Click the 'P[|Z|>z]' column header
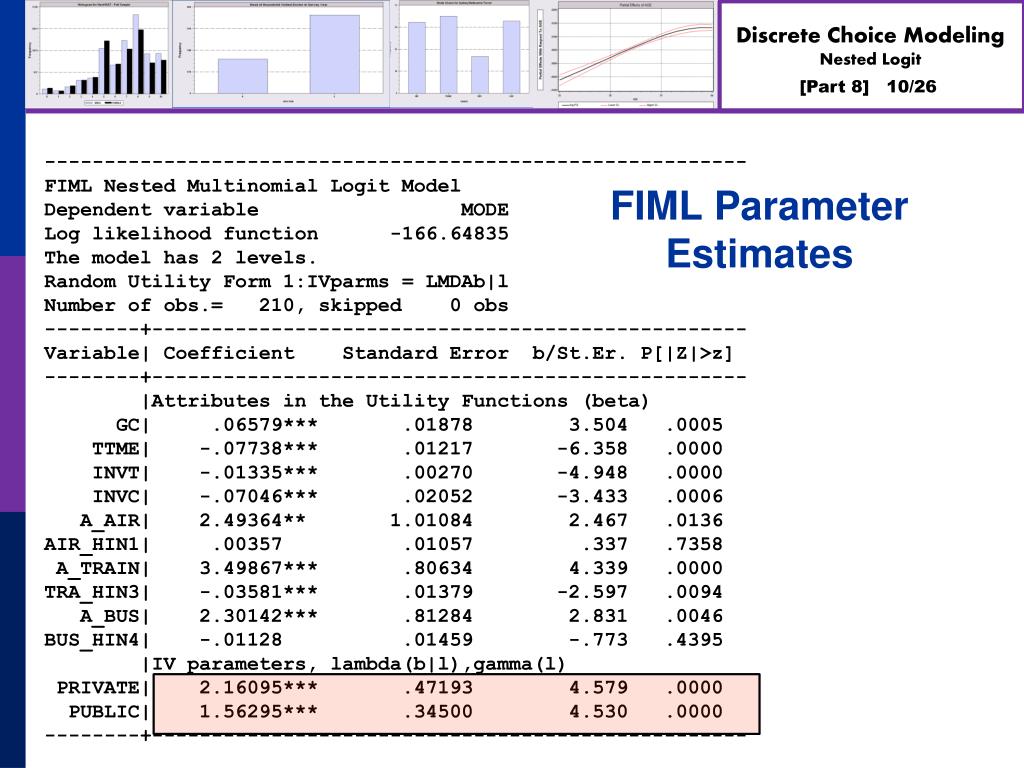Viewport: 1024px width, 768px height. 686,353
